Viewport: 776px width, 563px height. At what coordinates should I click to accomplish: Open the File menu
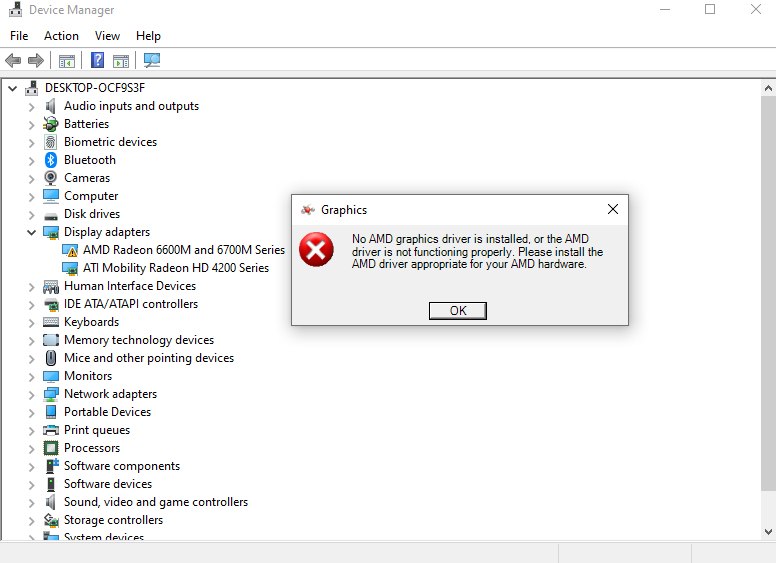[x=19, y=36]
